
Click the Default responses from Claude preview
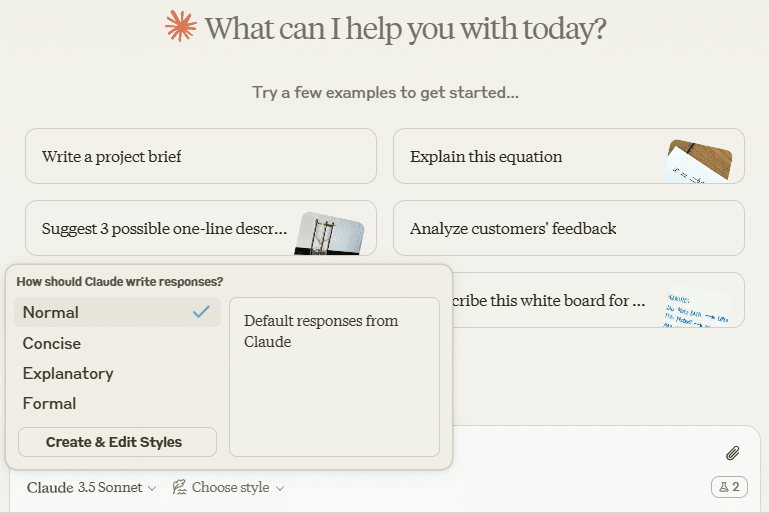click(x=334, y=377)
